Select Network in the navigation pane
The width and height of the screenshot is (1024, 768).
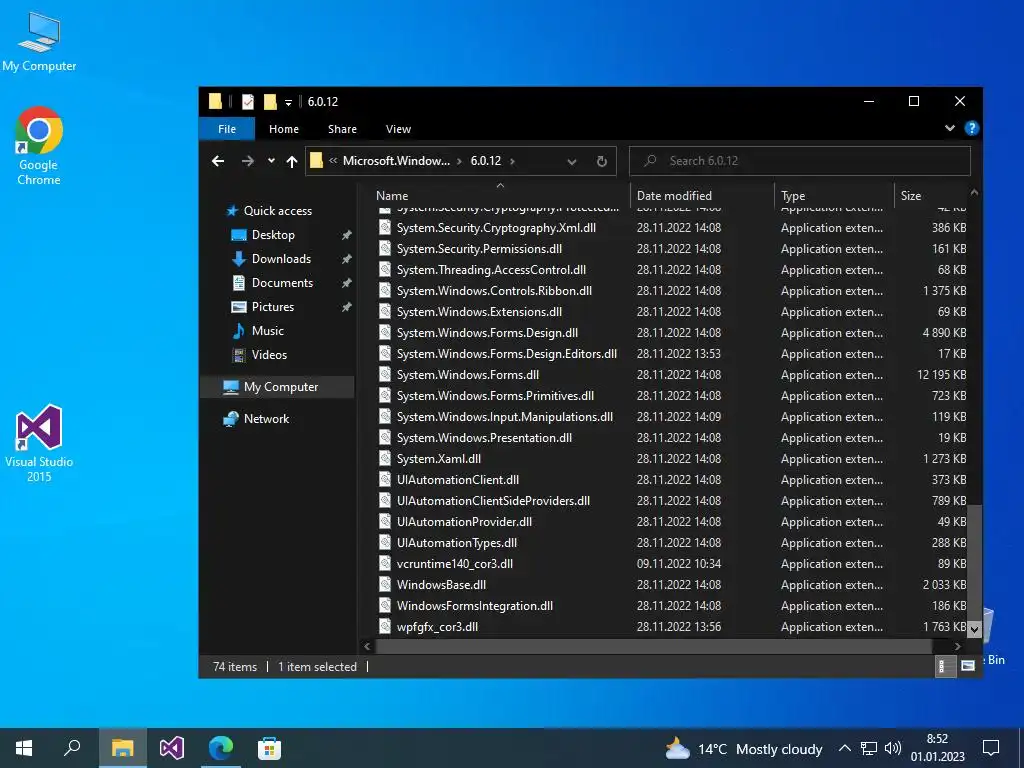pos(265,419)
